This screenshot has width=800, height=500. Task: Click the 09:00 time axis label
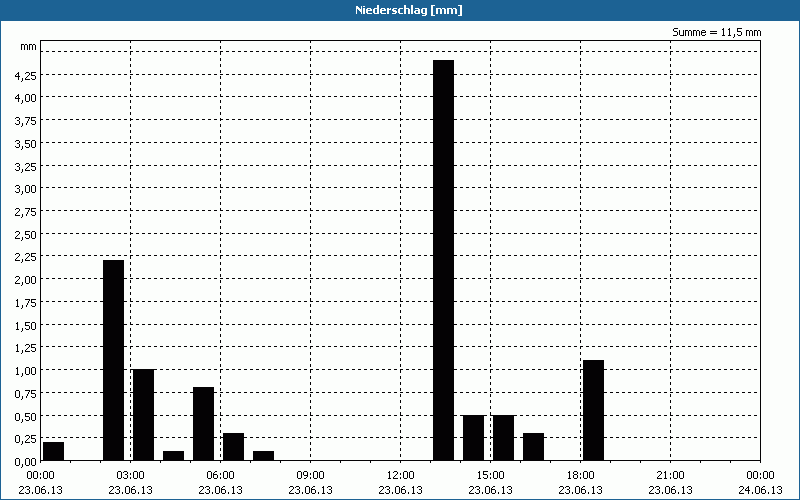[x=310, y=476]
